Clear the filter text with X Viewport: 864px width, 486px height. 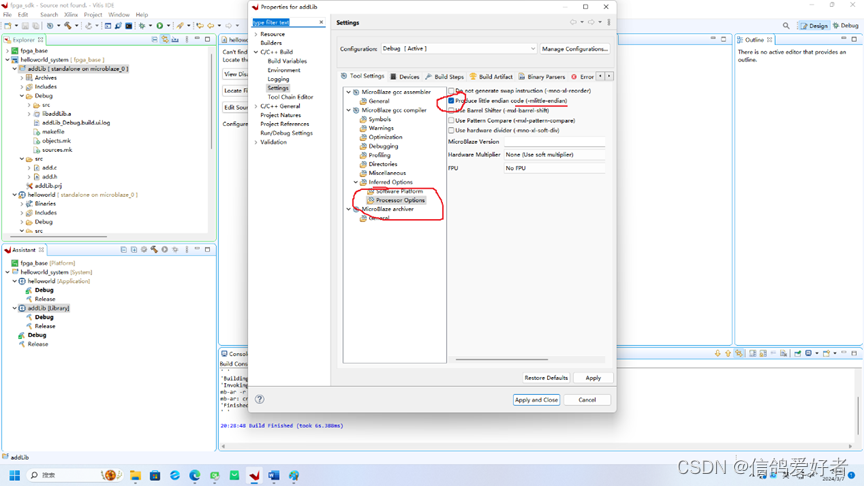coord(321,22)
